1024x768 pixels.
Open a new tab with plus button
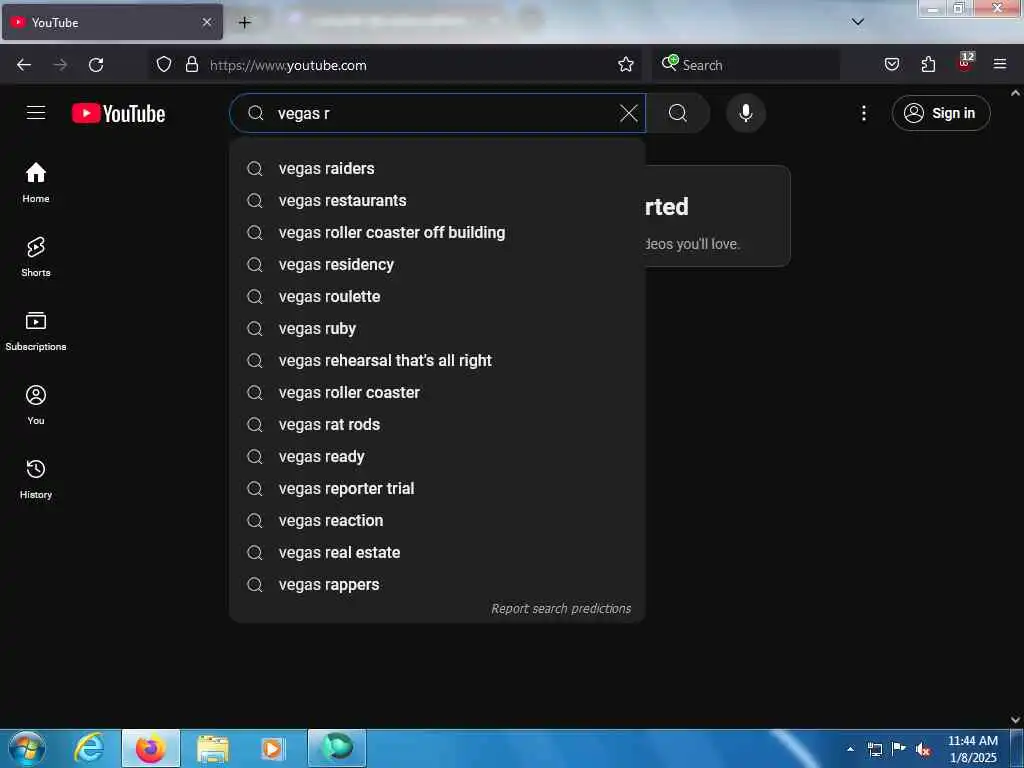coord(244,23)
